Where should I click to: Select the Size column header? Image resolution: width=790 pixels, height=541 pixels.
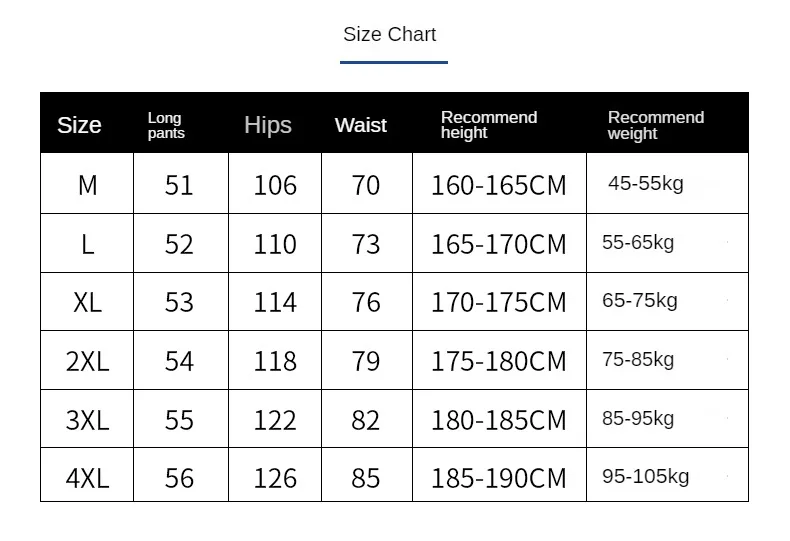coord(79,124)
